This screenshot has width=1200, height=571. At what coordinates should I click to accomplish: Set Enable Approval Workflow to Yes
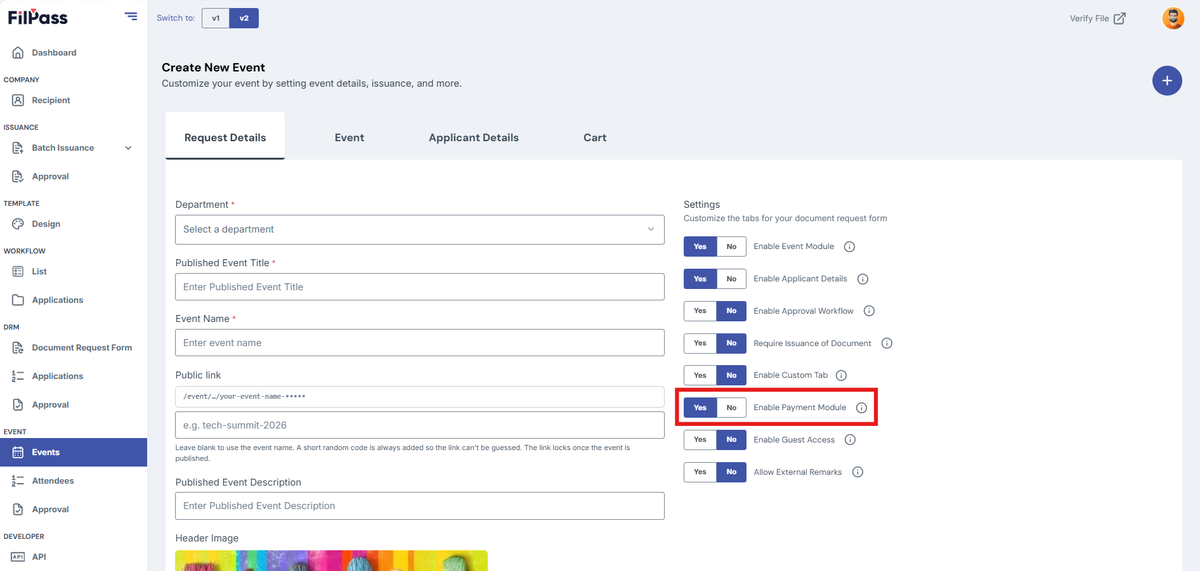coord(700,311)
